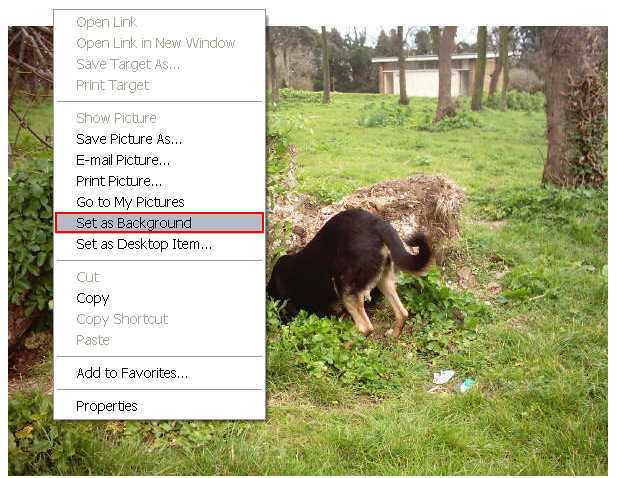638x478 pixels.
Task: Select Set as Desktop Item... option
Action: click(159, 244)
